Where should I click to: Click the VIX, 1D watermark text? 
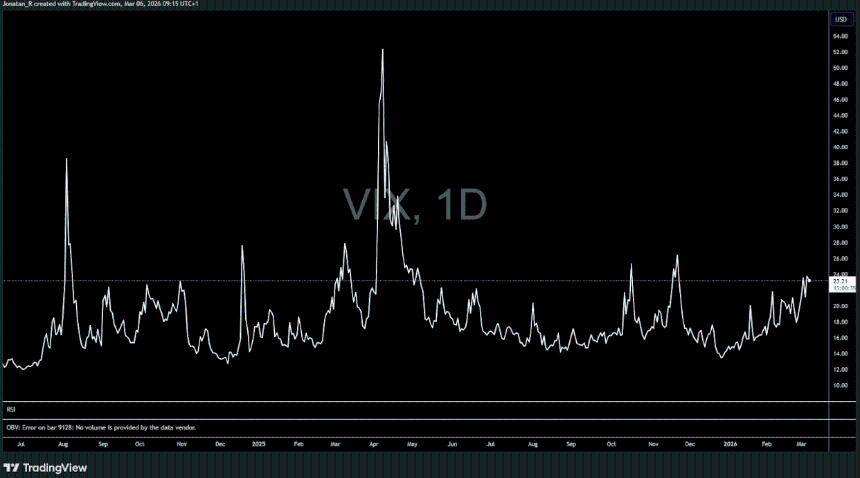(415, 204)
